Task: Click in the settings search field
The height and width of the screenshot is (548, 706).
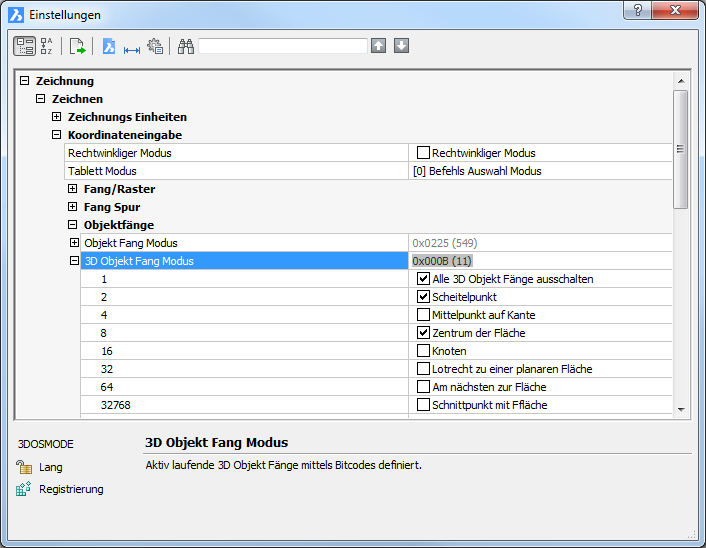Action: click(283, 46)
